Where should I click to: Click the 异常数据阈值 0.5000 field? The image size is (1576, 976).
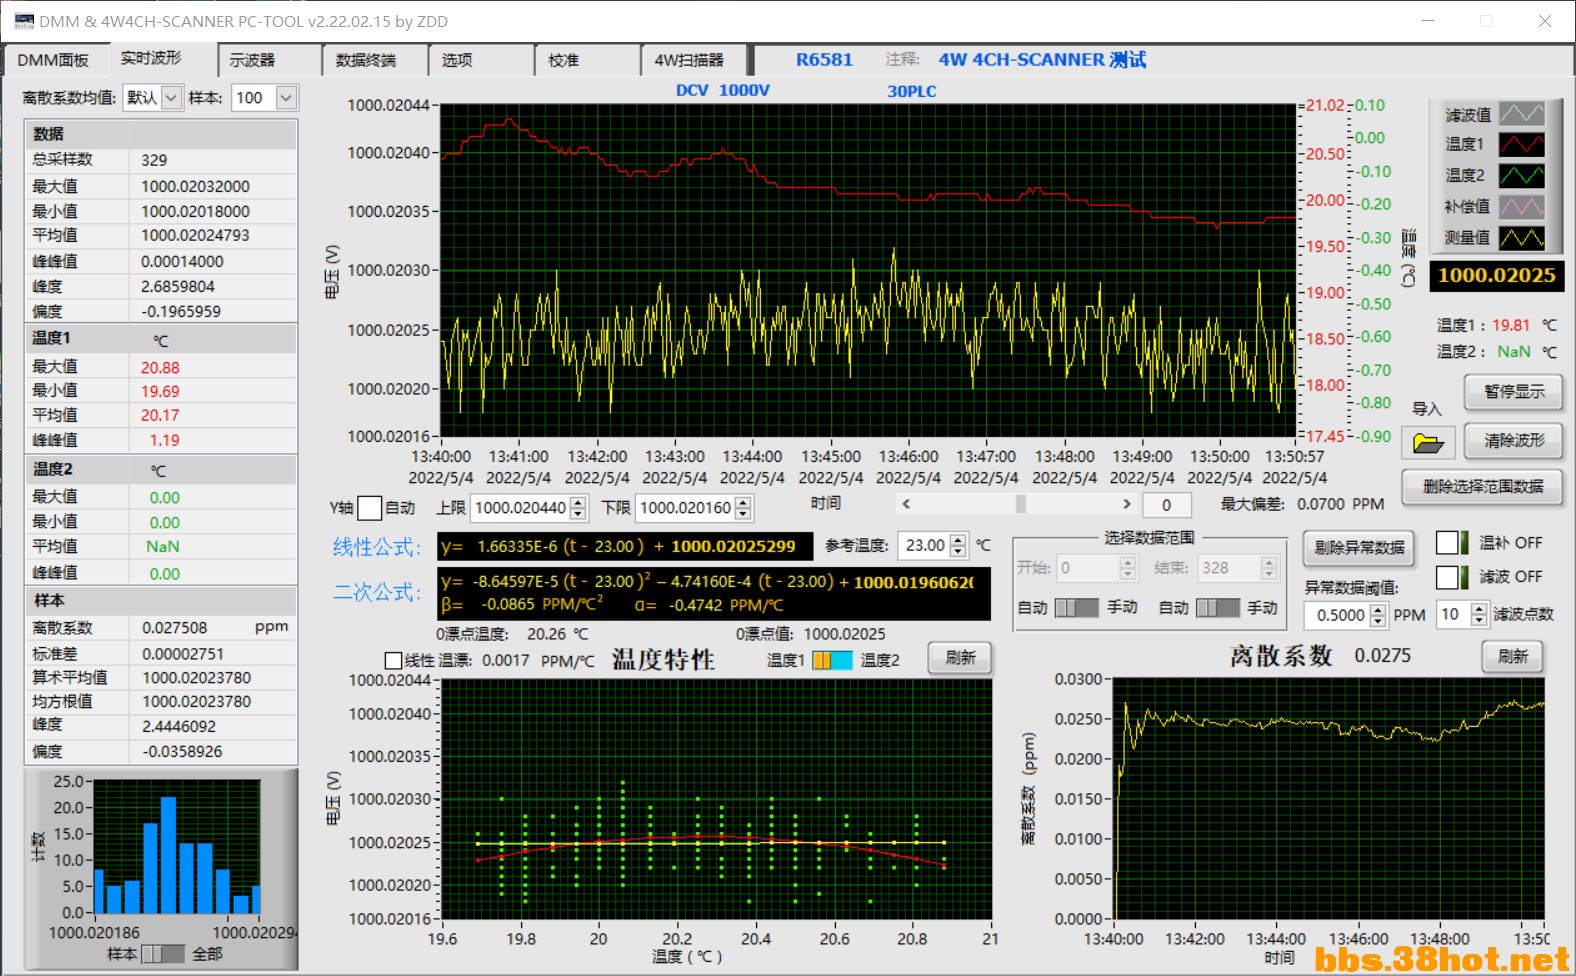(x=1338, y=615)
